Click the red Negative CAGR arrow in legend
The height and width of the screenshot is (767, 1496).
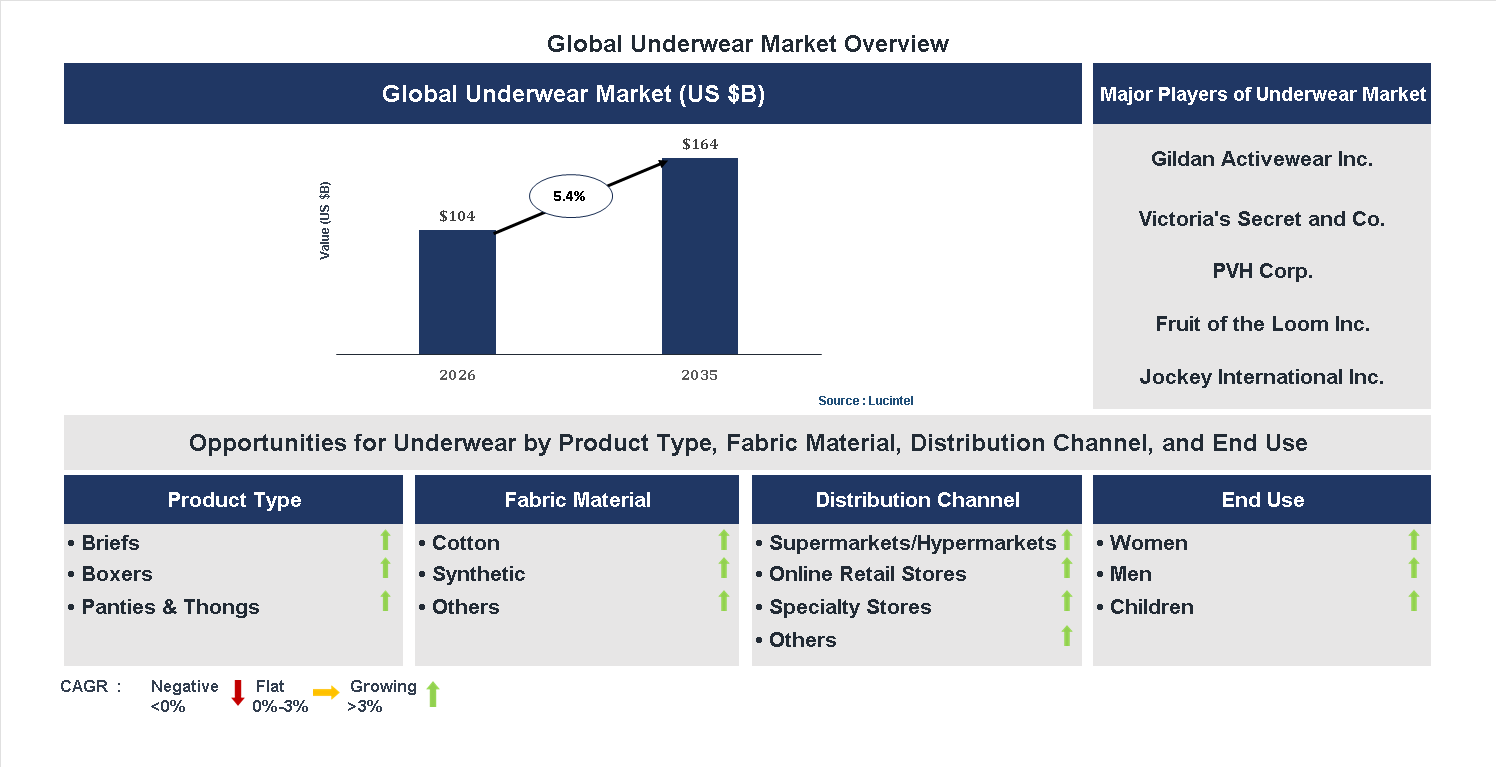point(238,694)
